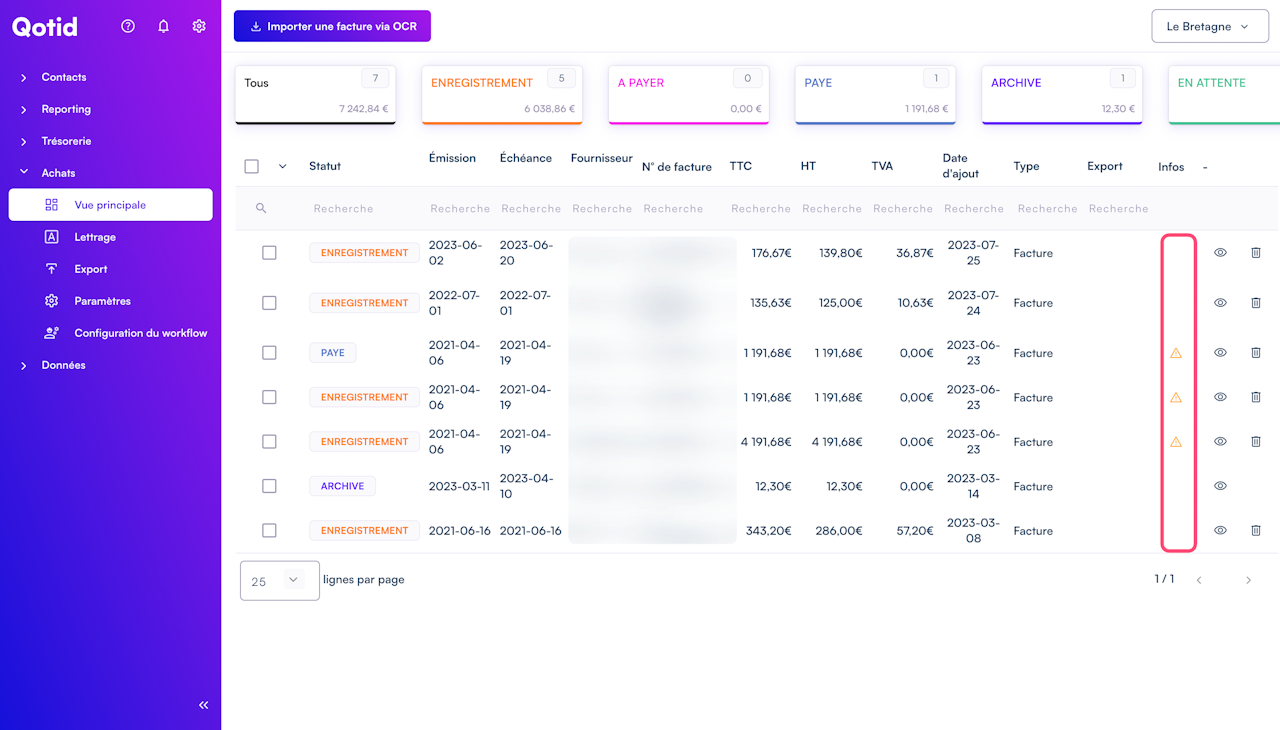
Task: View the ARCHIVE invoice using eye icon
Action: point(1220,486)
